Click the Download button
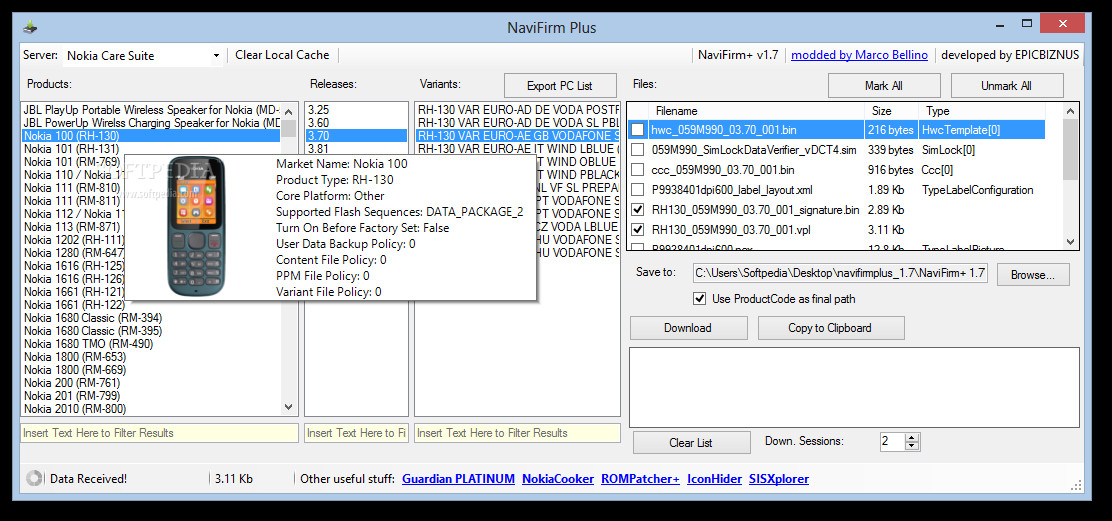The image size is (1112, 521). tap(688, 327)
